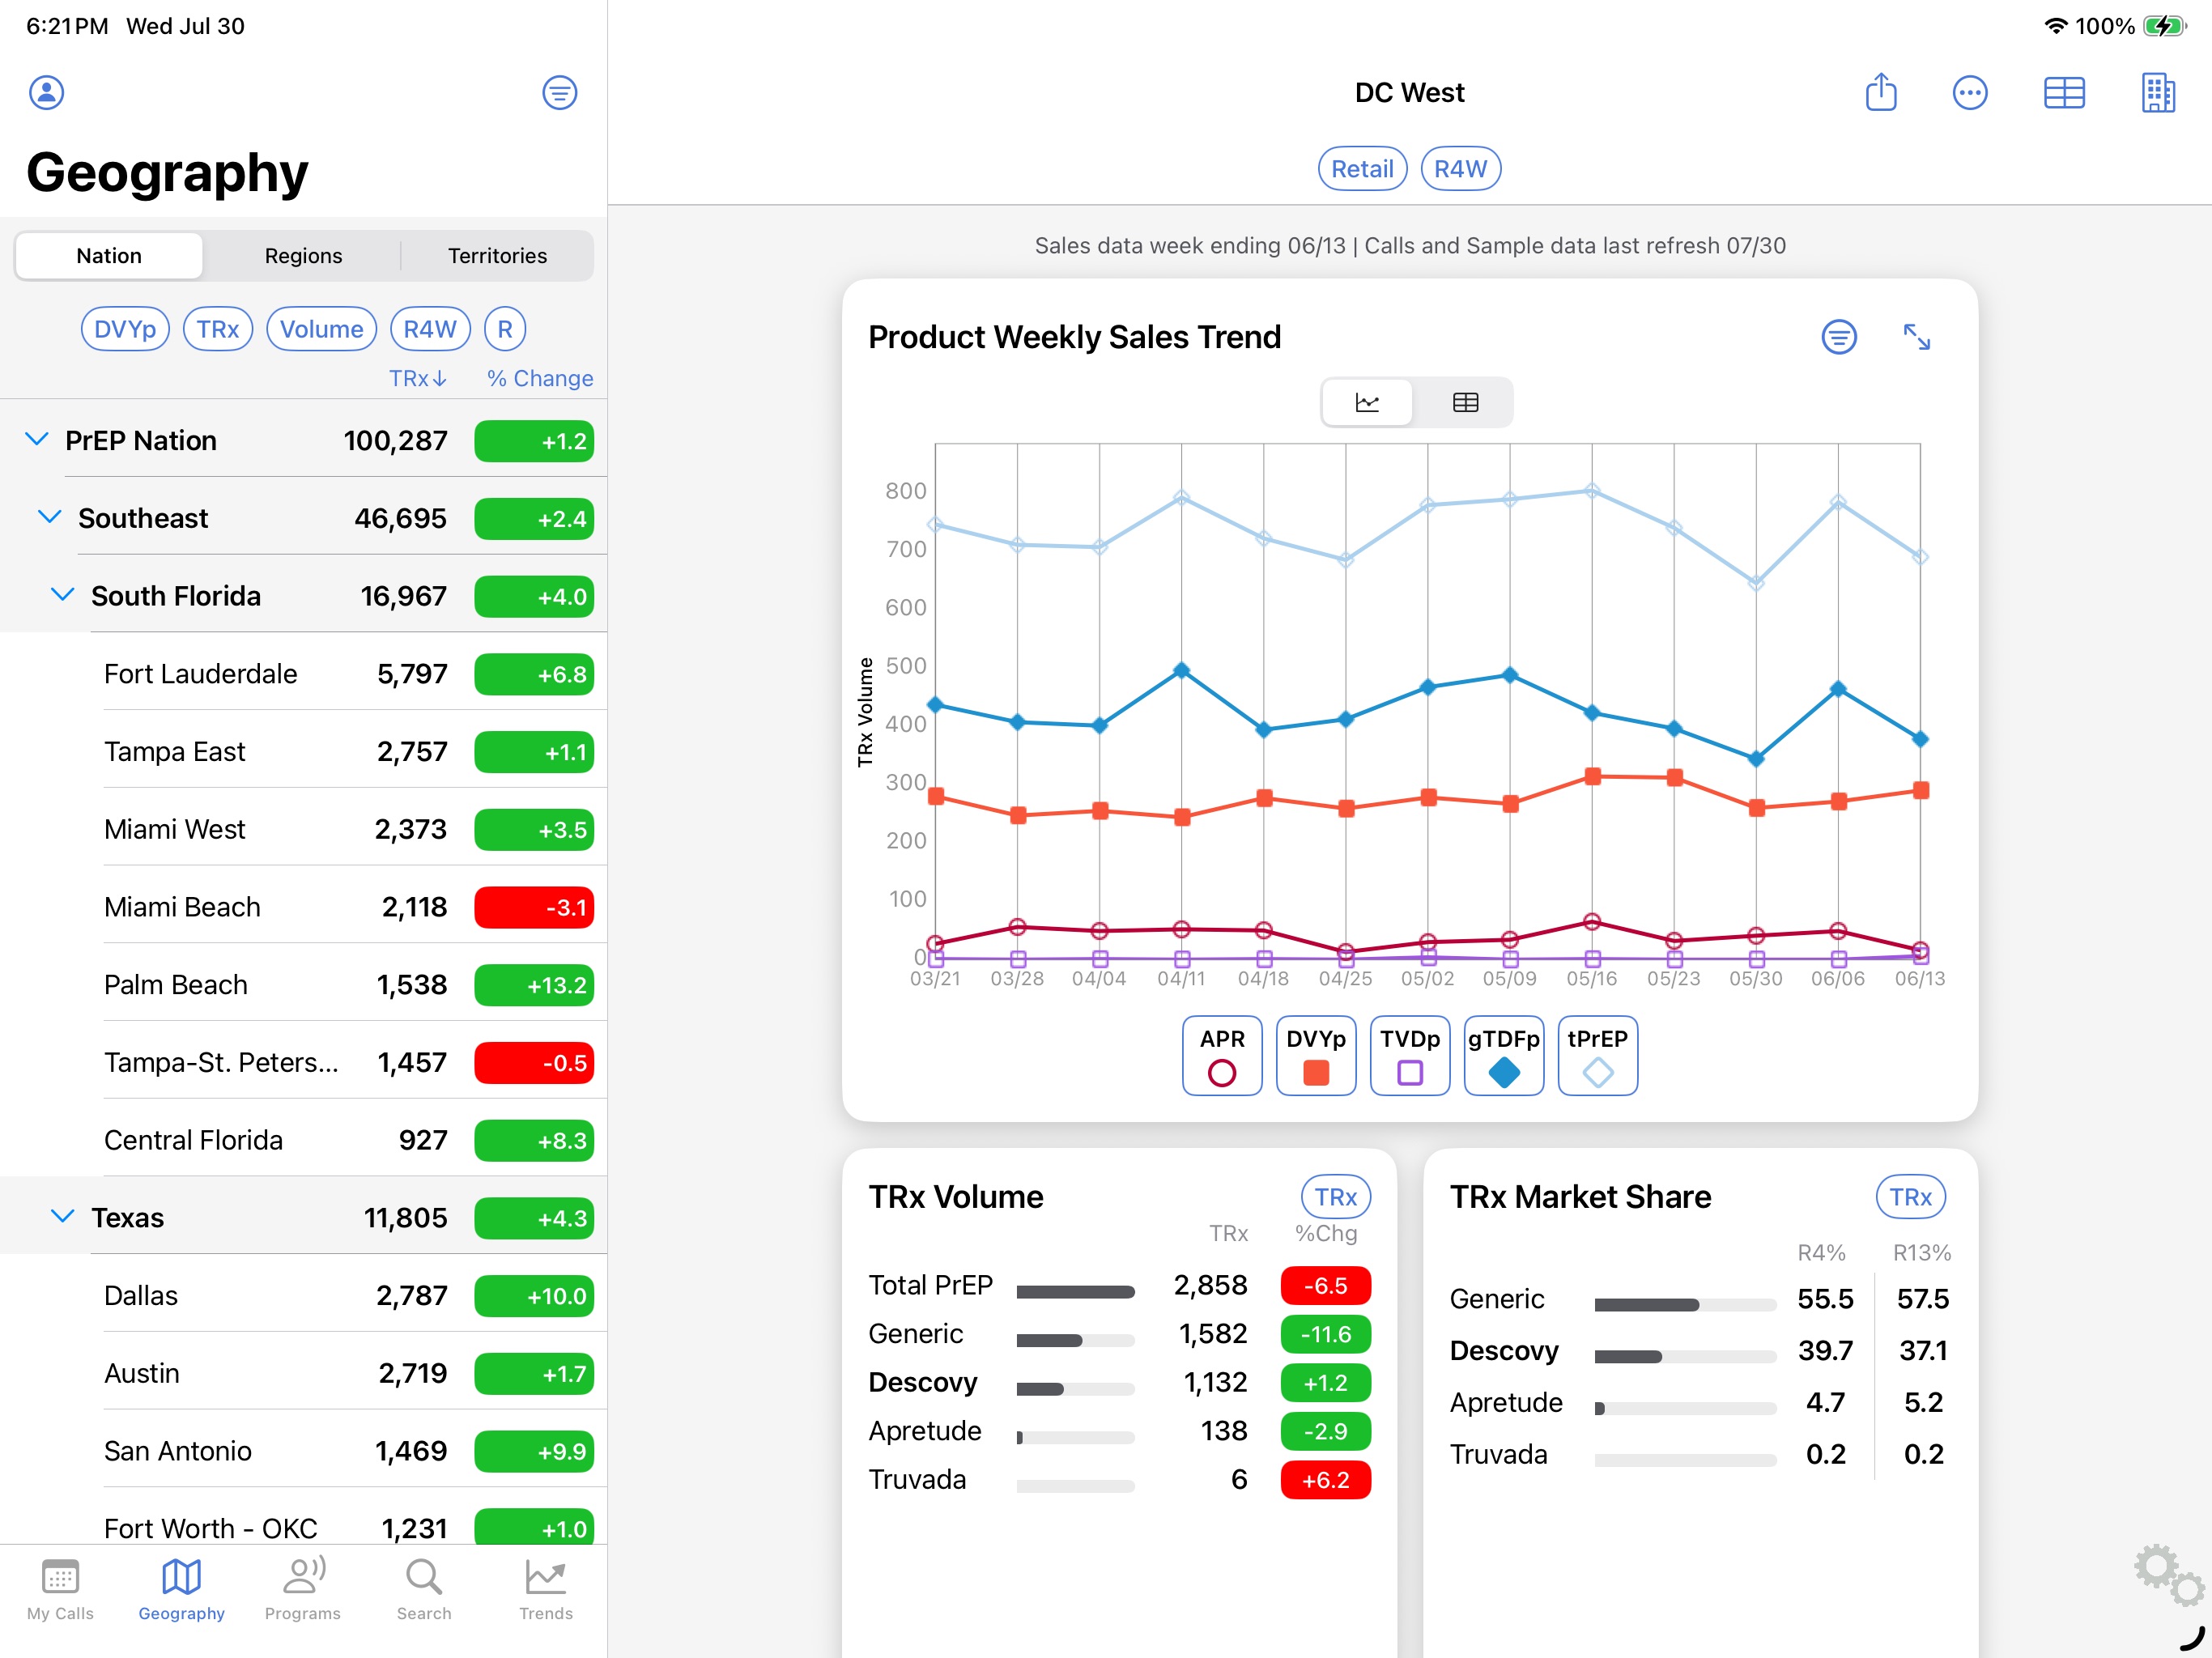Tap the Wi-Fi status icon
The image size is (2212, 1658).
point(2055,26)
